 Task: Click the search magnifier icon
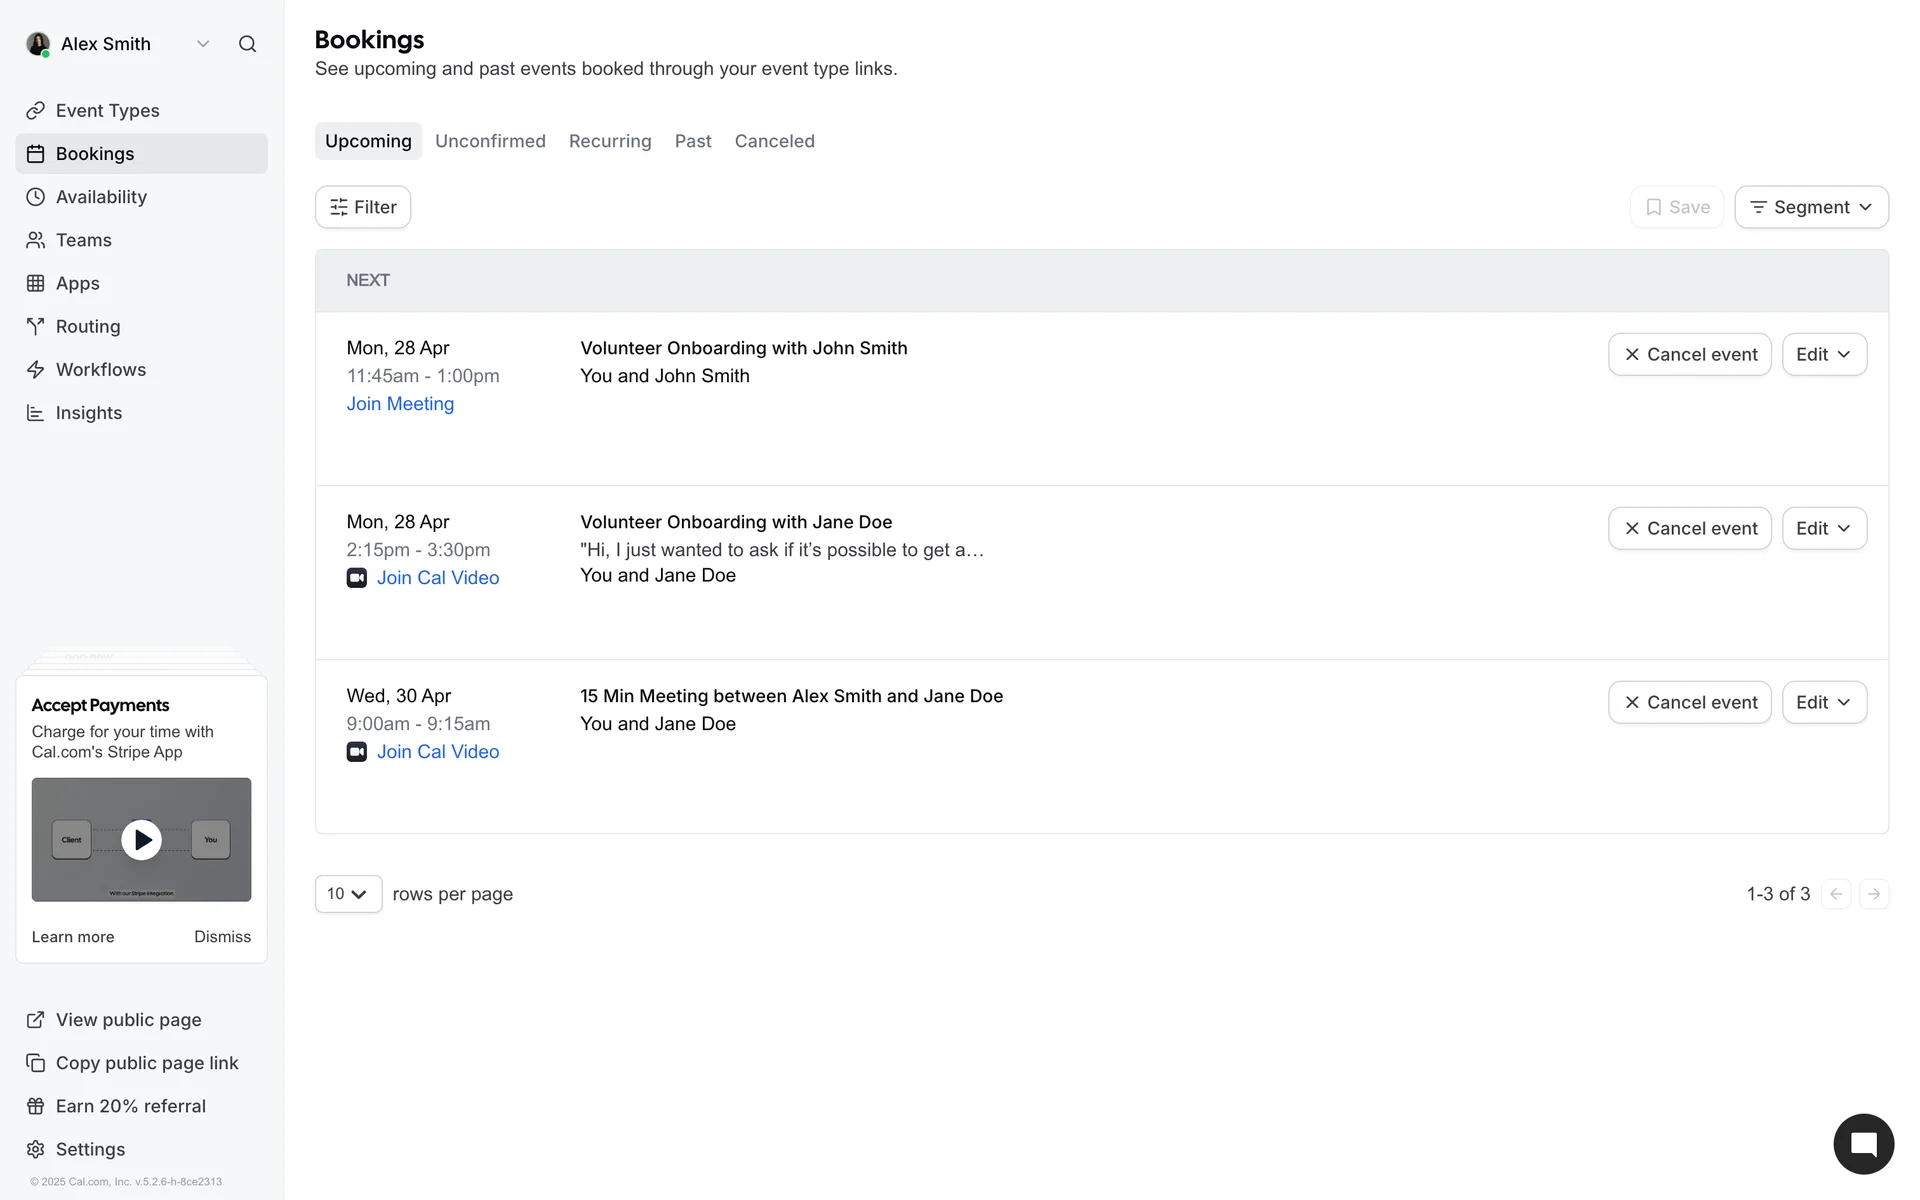pyautogui.click(x=247, y=44)
